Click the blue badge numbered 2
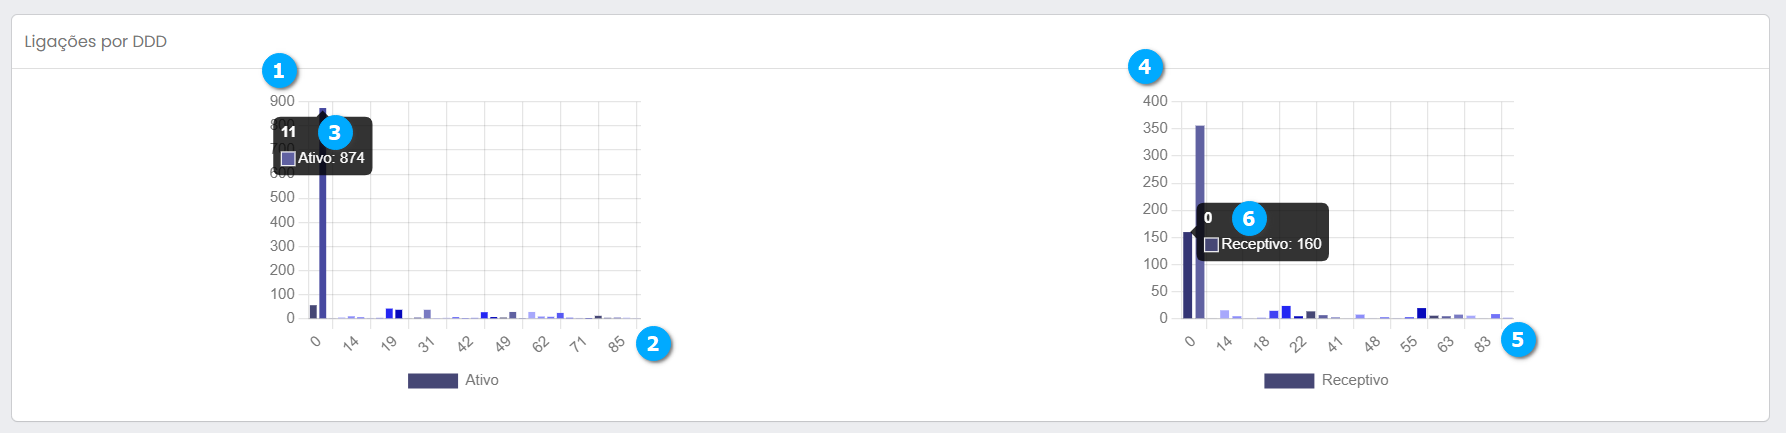The width and height of the screenshot is (1786, 433). [x=653, y=344]
